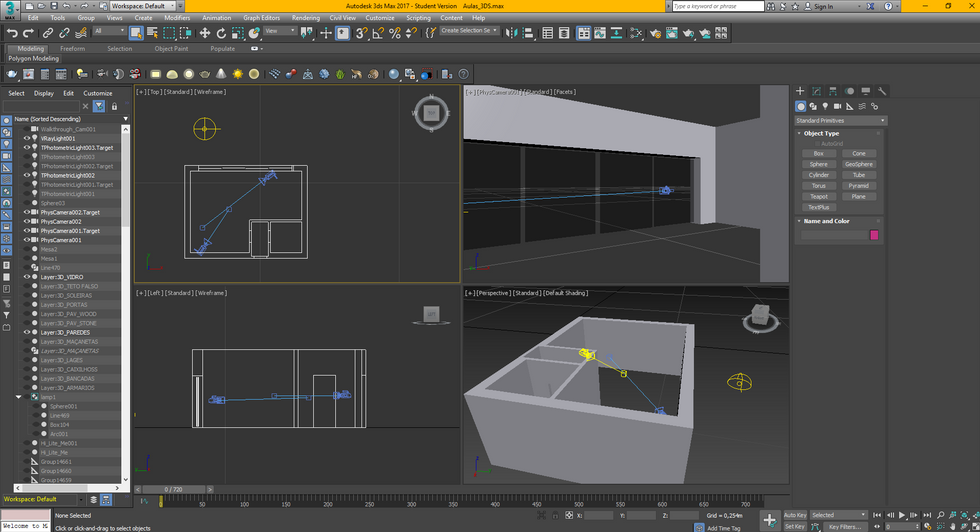Activate the Select Object tool

(136, 33)
